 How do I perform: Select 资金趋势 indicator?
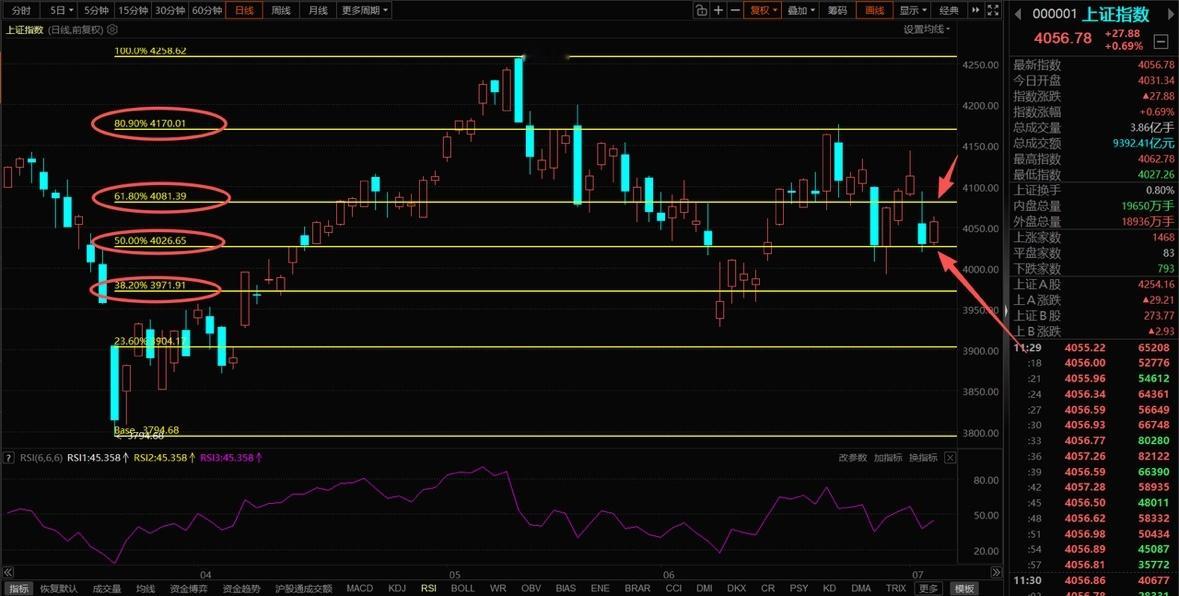(x=241, y=588)
